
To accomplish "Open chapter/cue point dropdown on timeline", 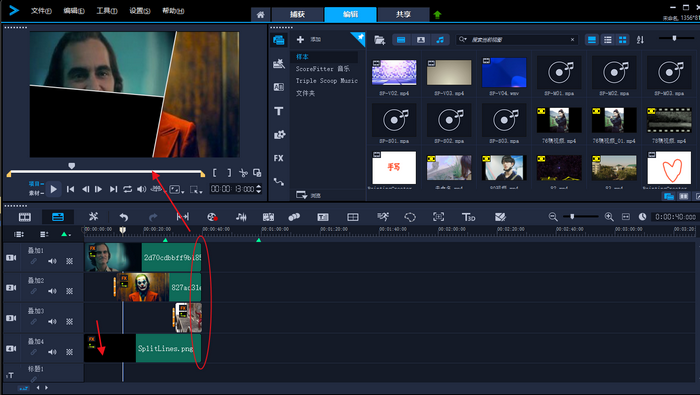I will pos(66,234).
